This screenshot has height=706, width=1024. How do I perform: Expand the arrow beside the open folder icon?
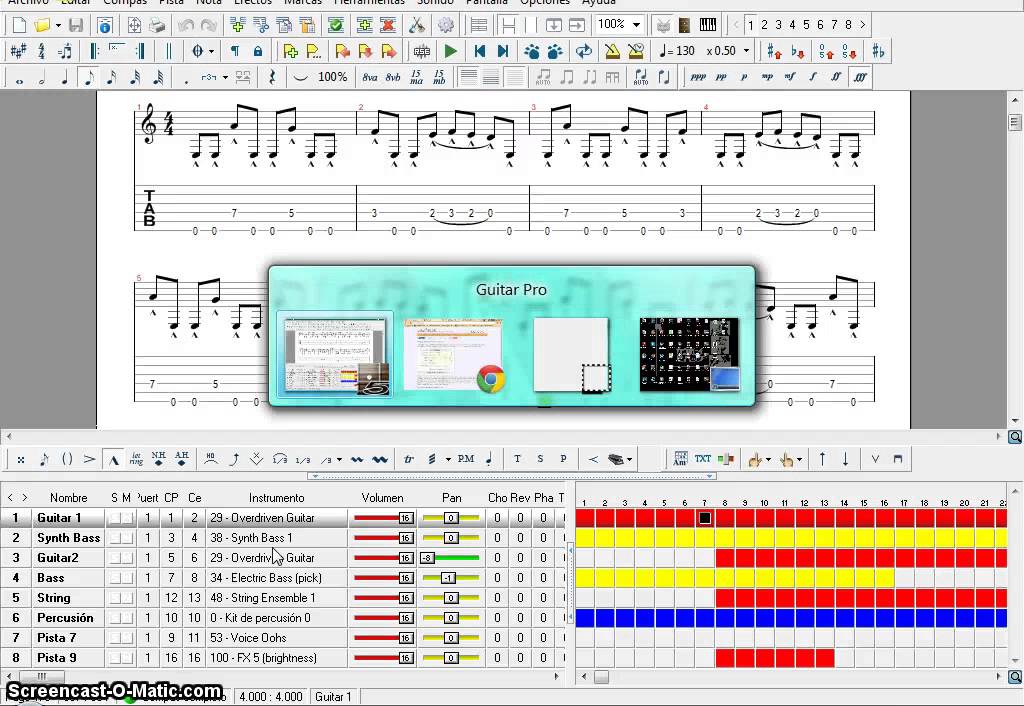coord(58,25)
